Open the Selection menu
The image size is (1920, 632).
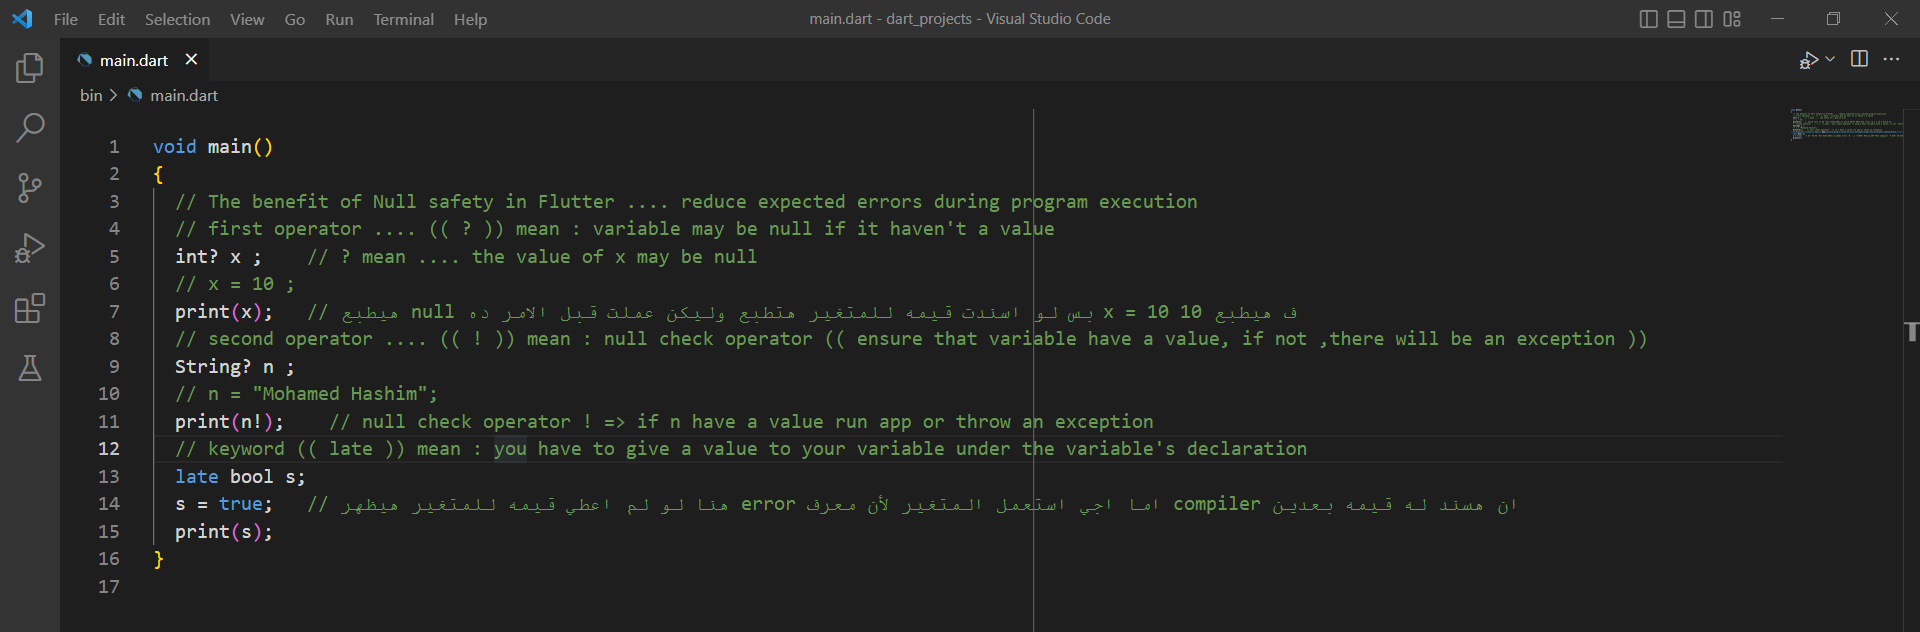tap(177, 19)
